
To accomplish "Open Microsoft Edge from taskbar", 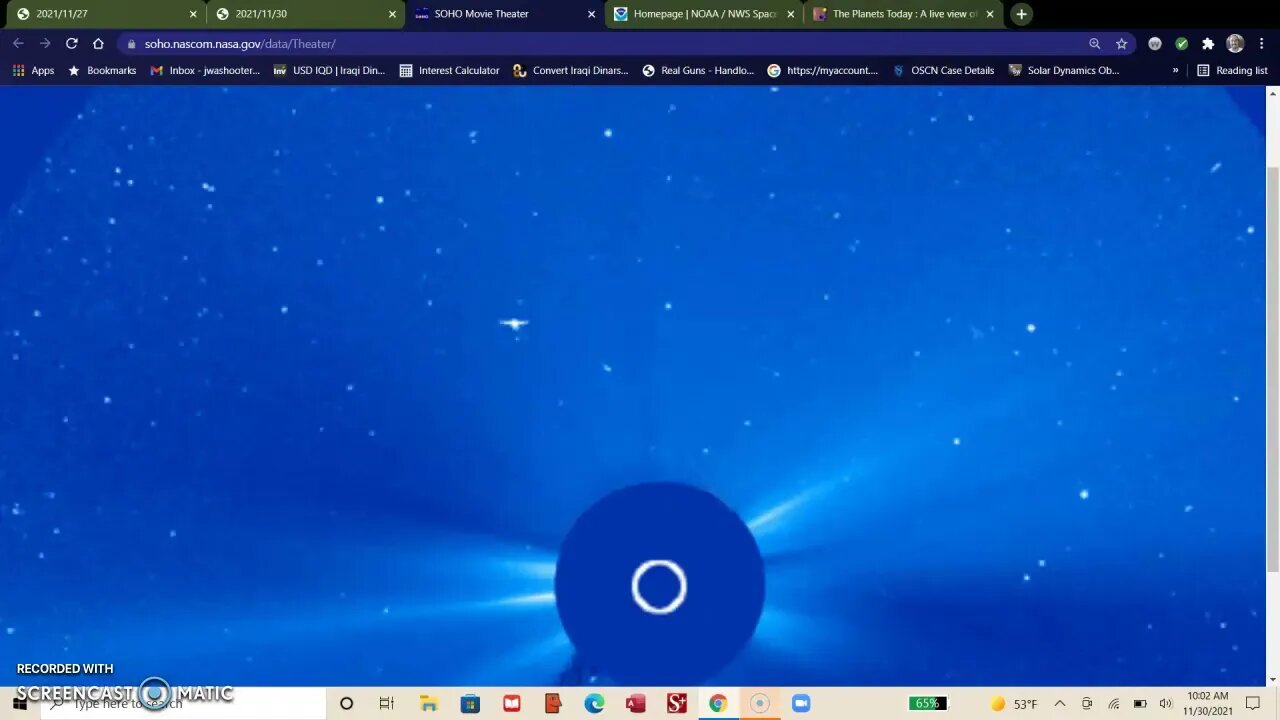I will click(x=594, y=704).
